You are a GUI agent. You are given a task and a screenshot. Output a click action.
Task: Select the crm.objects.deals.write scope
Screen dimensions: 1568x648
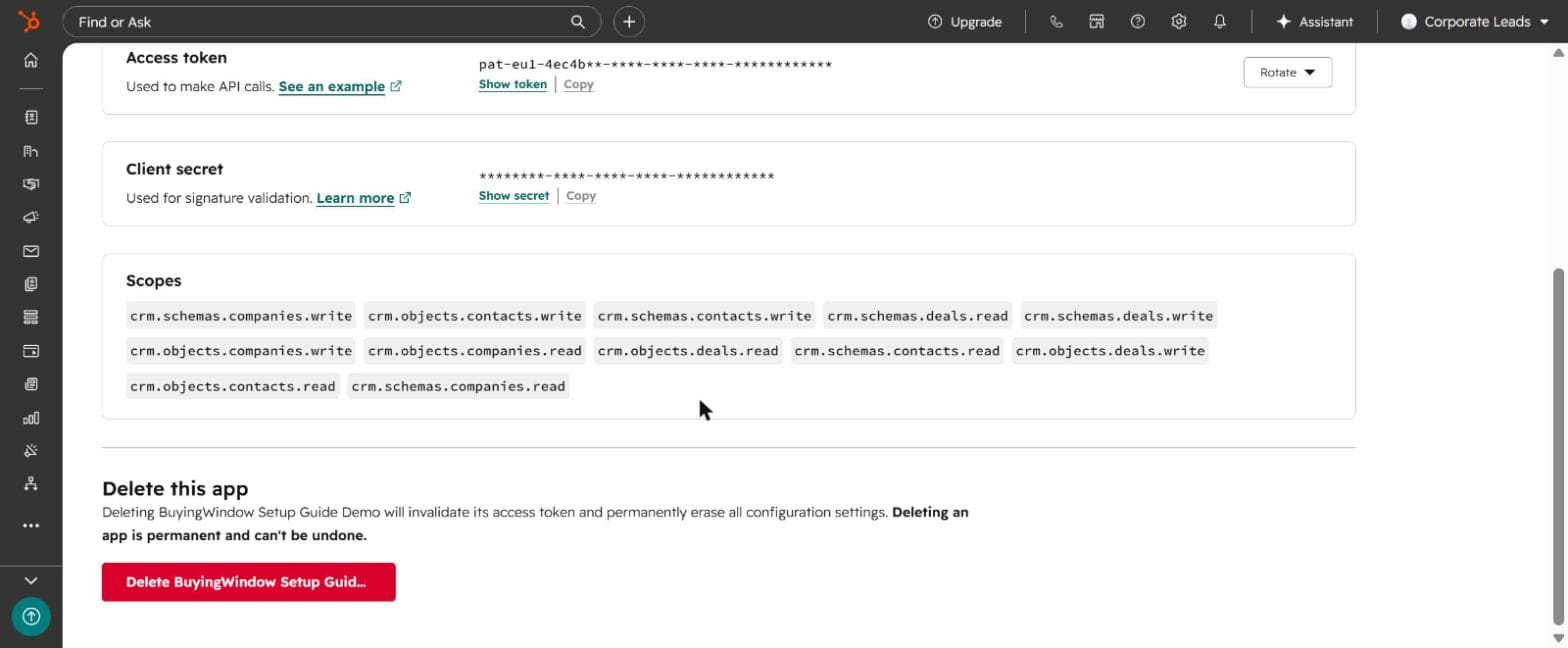[1110, 351]
